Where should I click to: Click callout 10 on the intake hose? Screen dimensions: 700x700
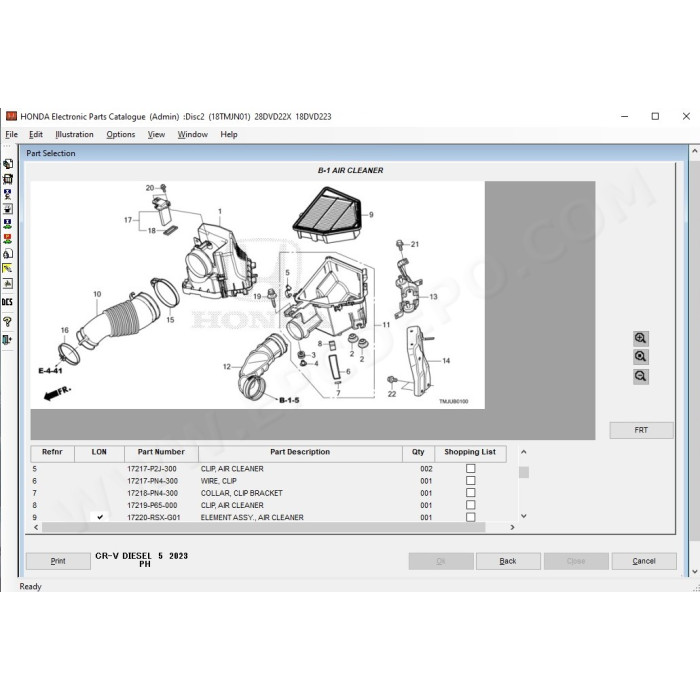pos(97,294)
